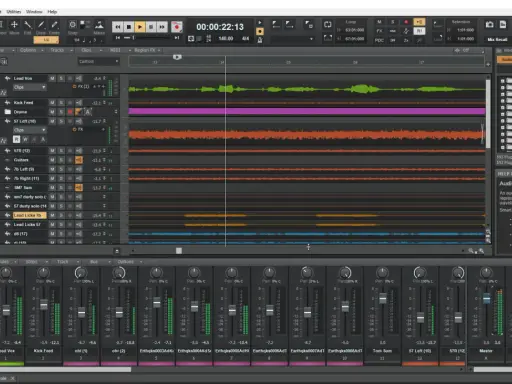Toggle the Loop on/off icon

pos(327,24)
